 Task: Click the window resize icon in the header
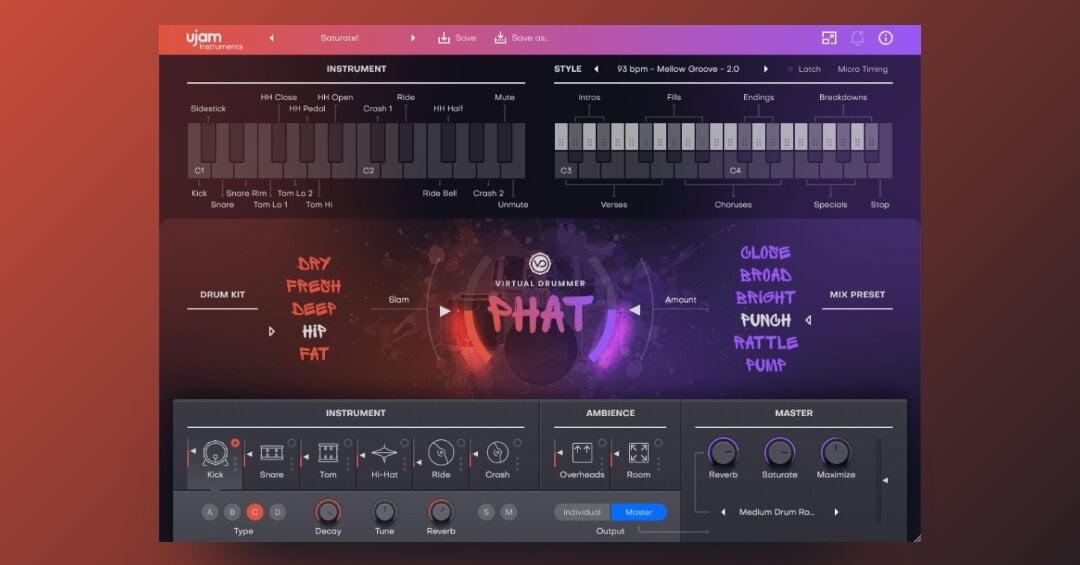[829, 39]
